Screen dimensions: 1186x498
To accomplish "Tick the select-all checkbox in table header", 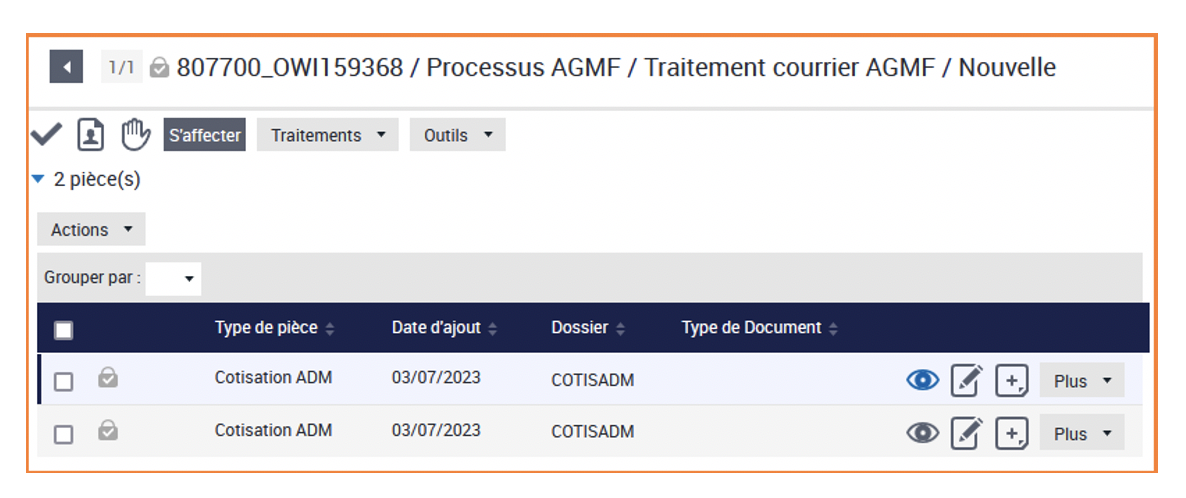I will click(x=63, y=330).
